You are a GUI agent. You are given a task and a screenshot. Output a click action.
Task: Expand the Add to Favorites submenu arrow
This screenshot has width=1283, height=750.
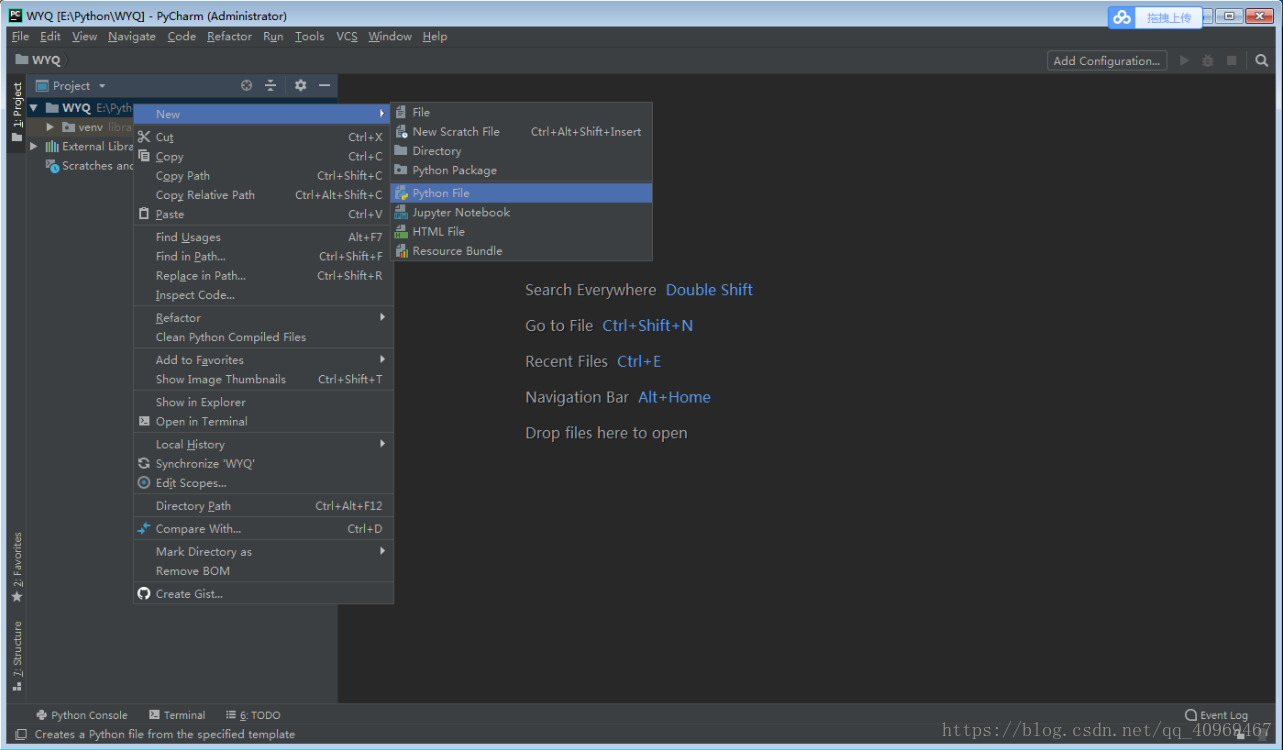[x=382, y=359]
